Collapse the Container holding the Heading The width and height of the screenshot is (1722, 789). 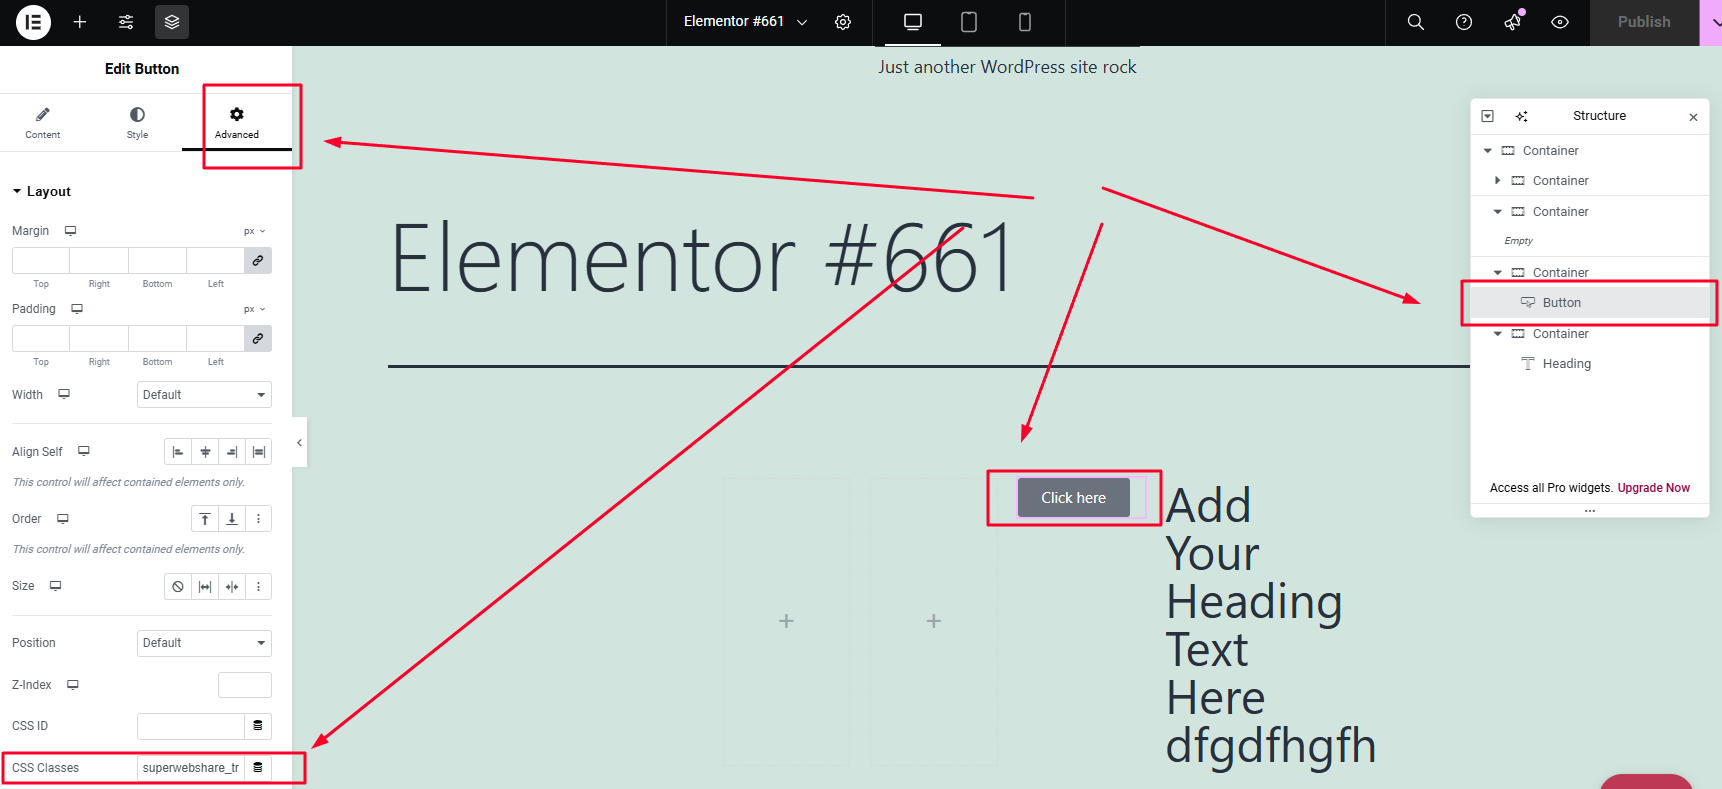[1498, 334]
